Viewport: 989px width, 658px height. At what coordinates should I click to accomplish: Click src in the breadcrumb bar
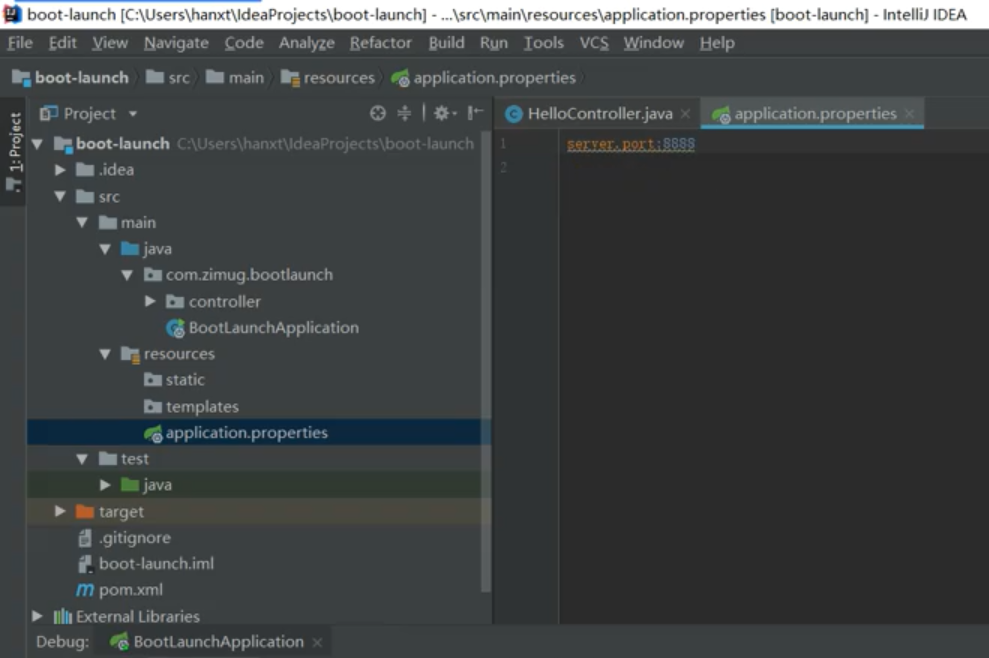coord(168,78)
